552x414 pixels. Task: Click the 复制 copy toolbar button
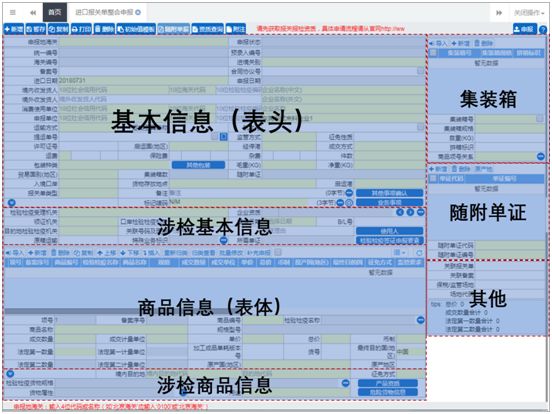click(x=58, y=29)
